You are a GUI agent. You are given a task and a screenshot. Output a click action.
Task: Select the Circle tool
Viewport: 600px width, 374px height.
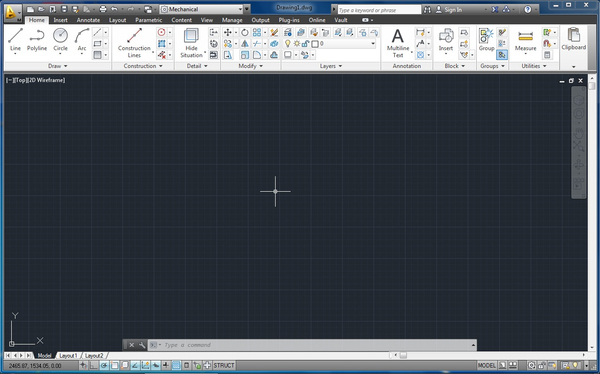(x=60, y=39)
